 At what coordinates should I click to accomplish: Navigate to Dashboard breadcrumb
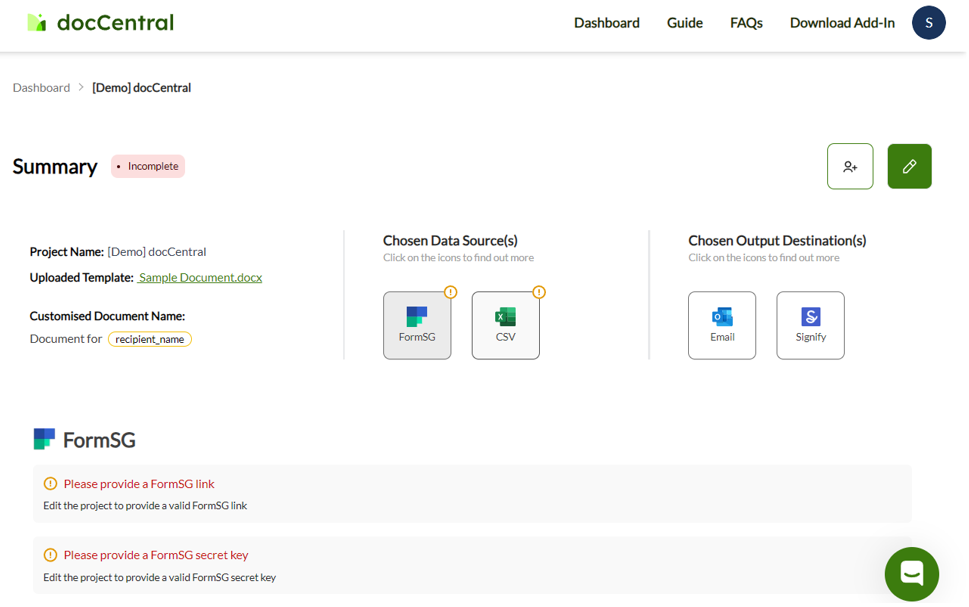click(x=41, y=87)
